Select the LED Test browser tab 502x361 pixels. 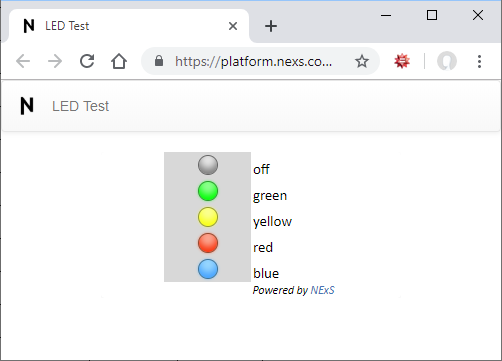coord(129,26)
